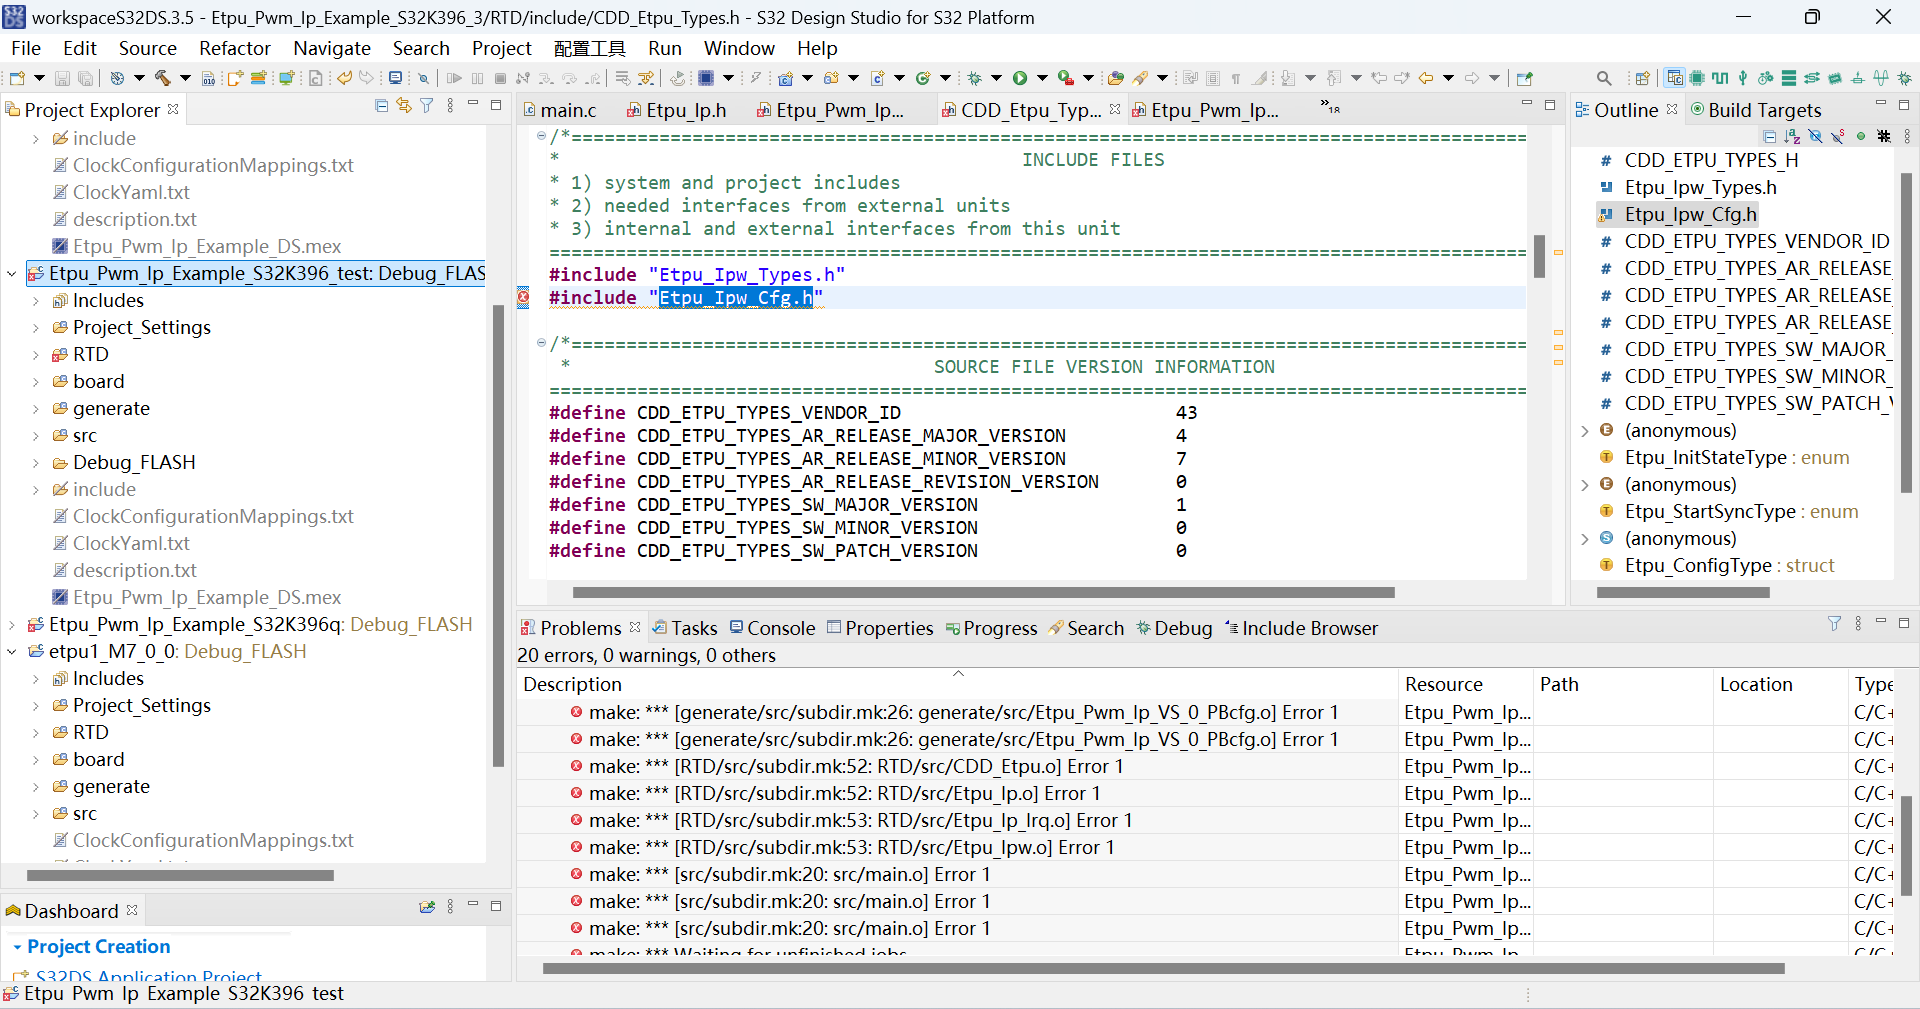This screenshot has height=1009, width=1920.
Task: Launch the debugger with the bug icon
Action: (x=976, y=77)
